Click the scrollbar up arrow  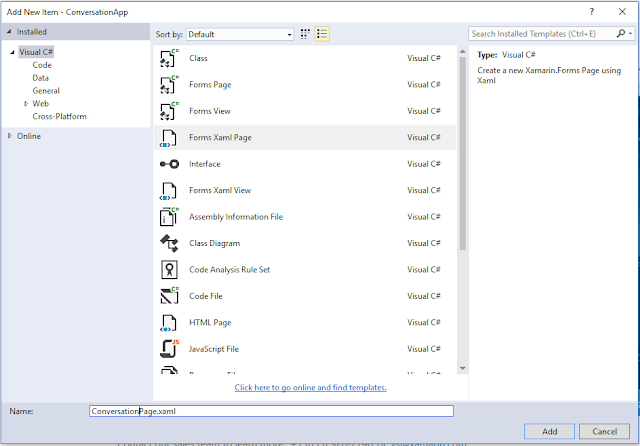pyautogui.click(x=462, y=51)
